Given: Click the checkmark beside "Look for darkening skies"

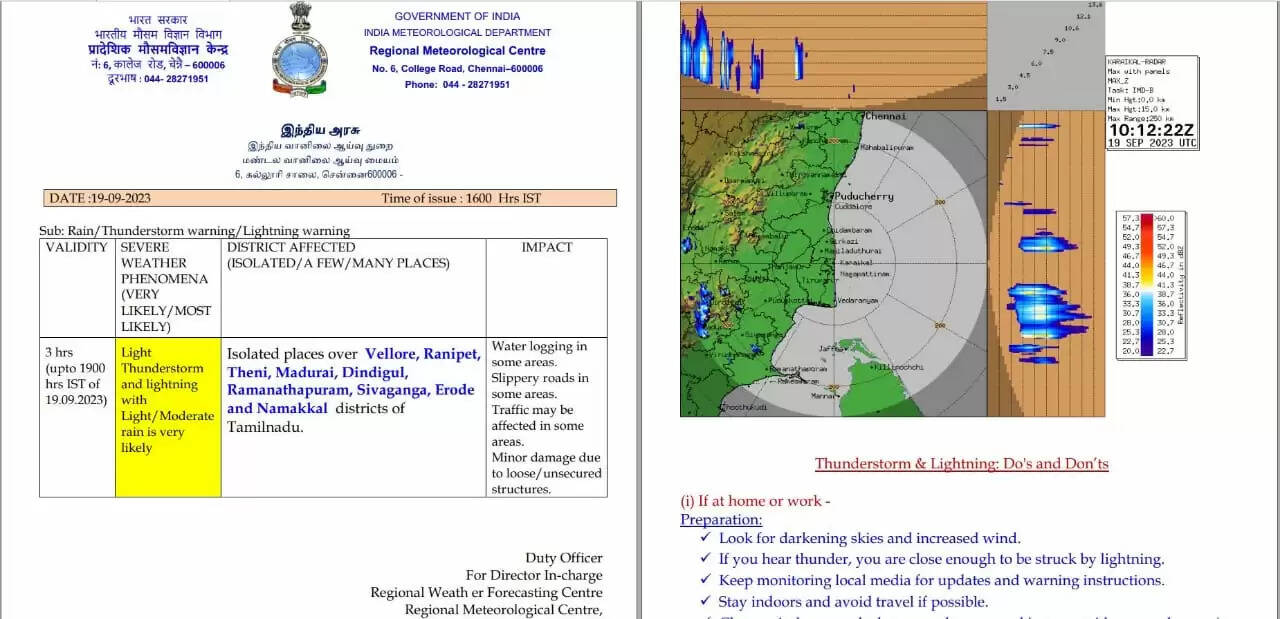Looking at the screenshot, I should click(707, 538).
